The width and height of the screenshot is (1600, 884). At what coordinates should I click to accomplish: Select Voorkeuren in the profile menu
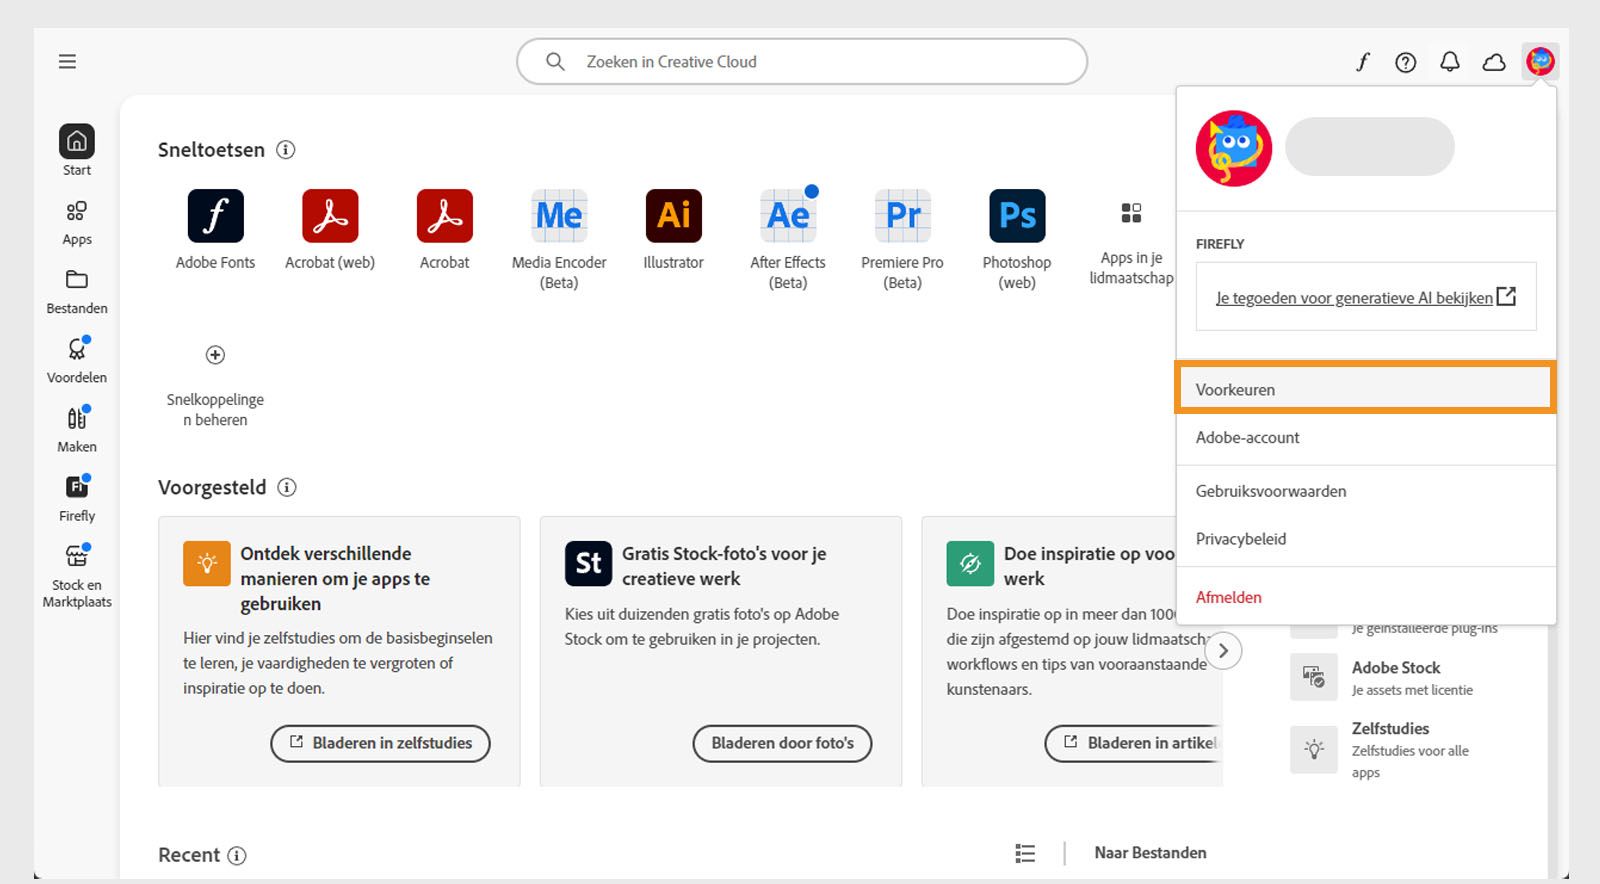point(1365,389)
